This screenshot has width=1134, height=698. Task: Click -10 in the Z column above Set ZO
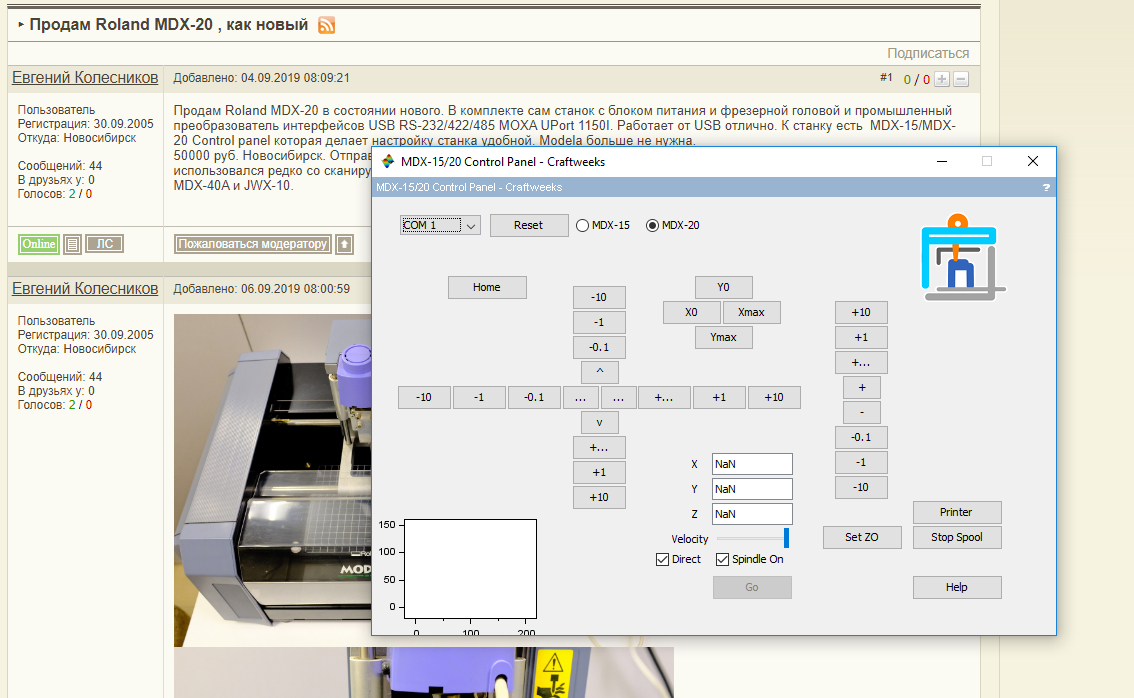[x=861, y=488]
